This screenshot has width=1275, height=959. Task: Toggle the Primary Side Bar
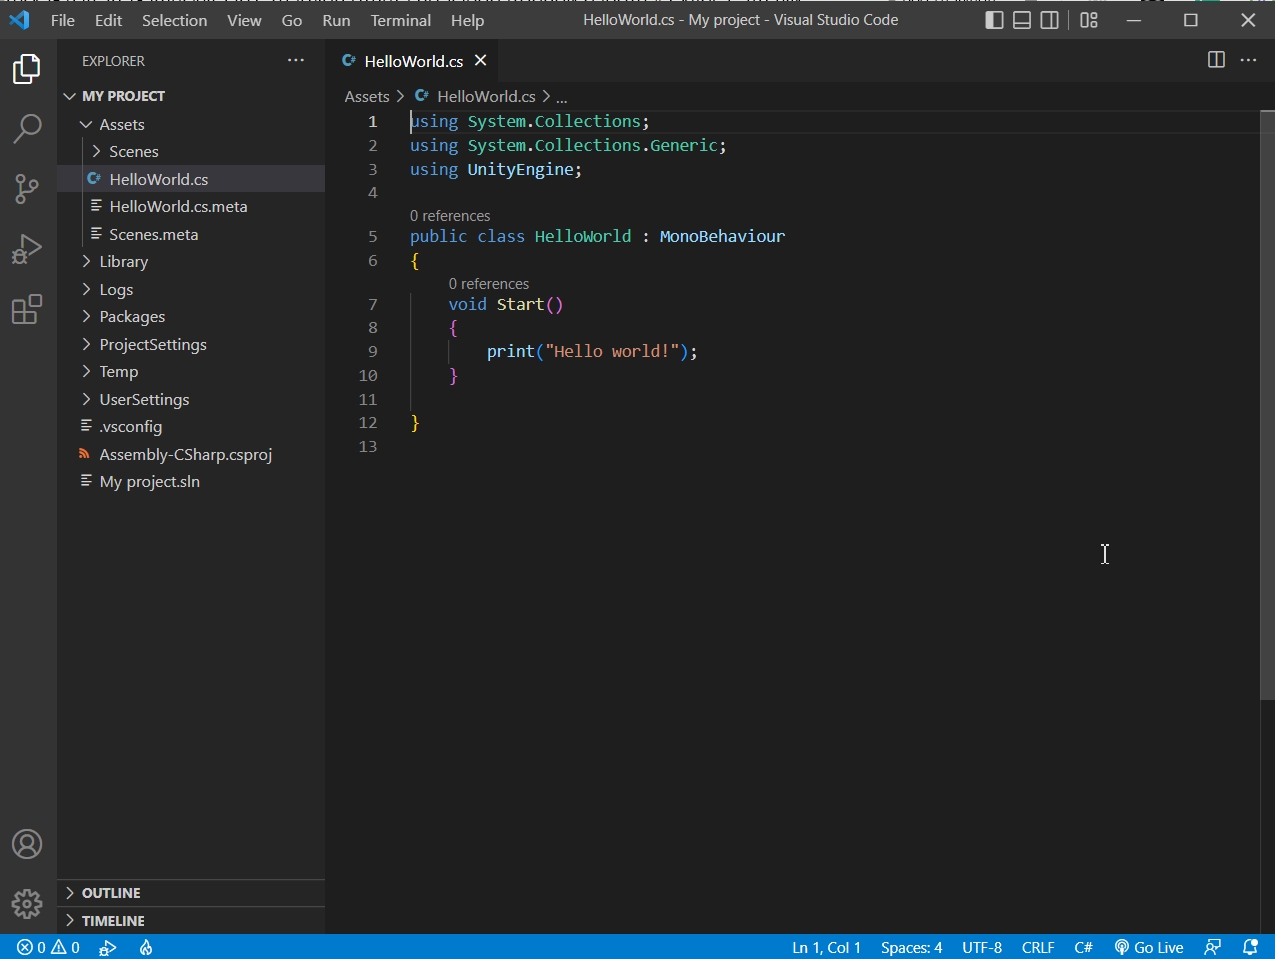point(994,19)
